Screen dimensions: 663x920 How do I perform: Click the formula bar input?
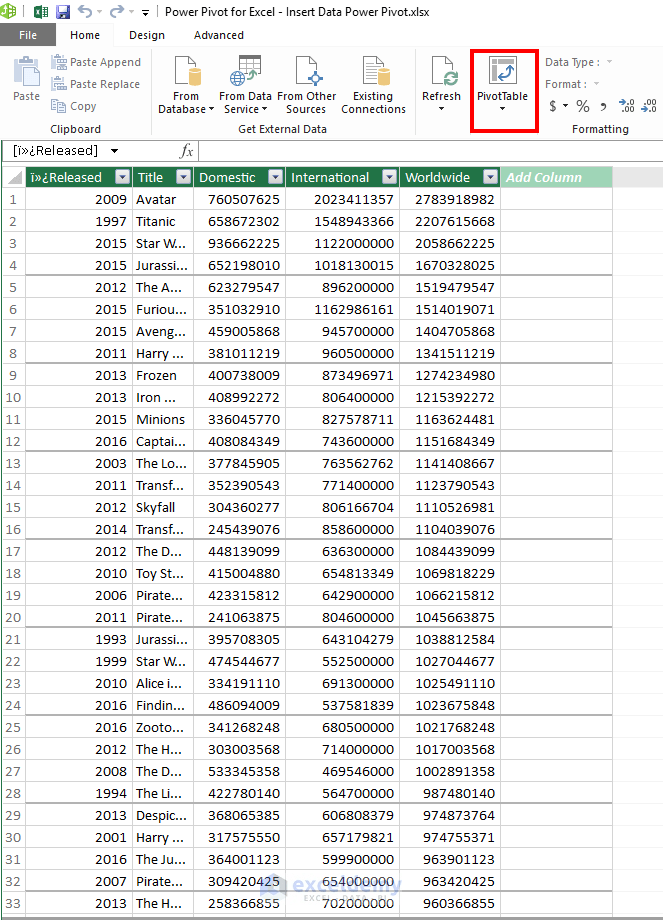tap(431, 151)
